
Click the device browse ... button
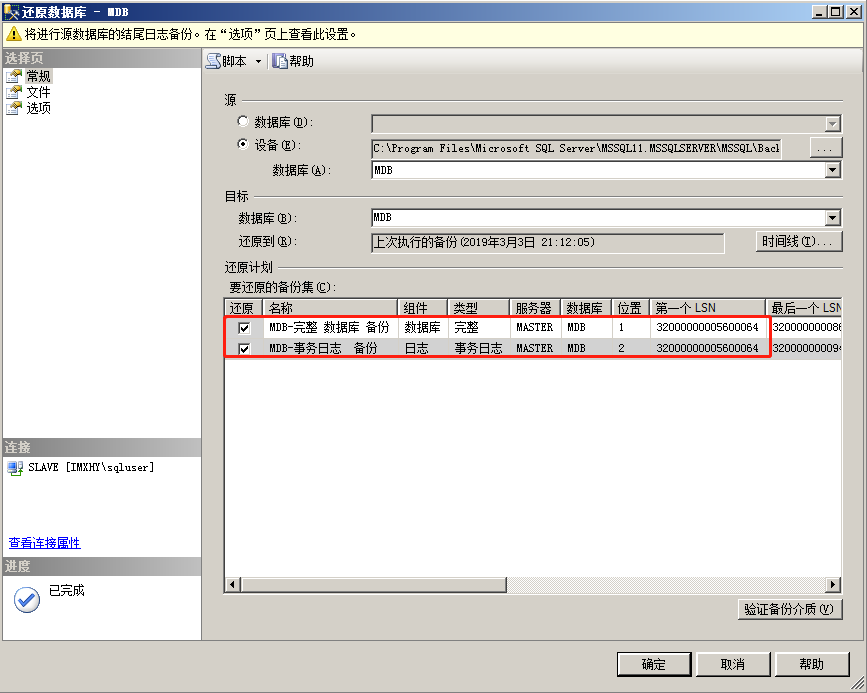[x=826, y=148]
